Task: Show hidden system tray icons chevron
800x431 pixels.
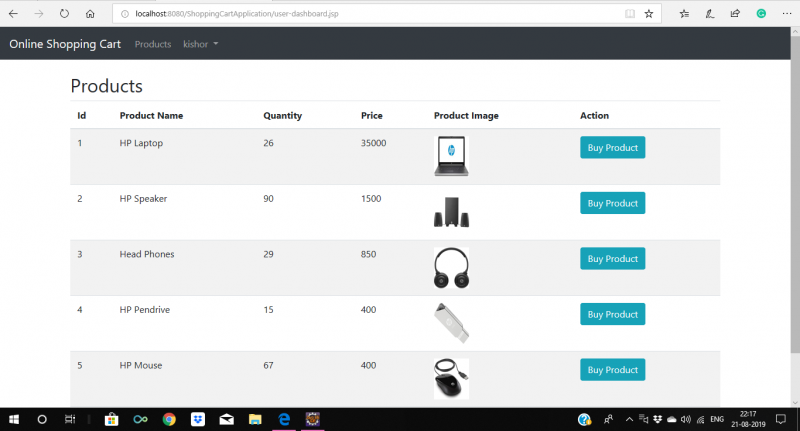Action: click(x=629, y=419)
